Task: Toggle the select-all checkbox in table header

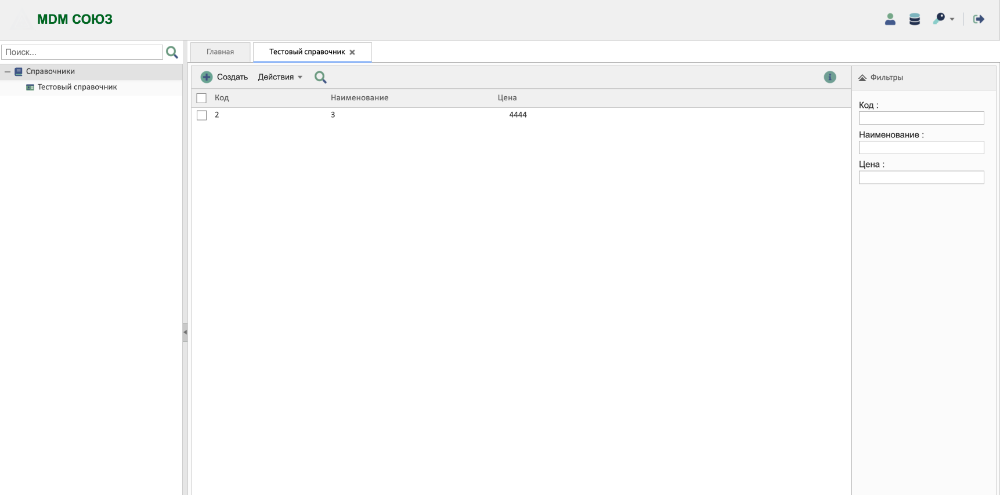Action: coord(202,98)
